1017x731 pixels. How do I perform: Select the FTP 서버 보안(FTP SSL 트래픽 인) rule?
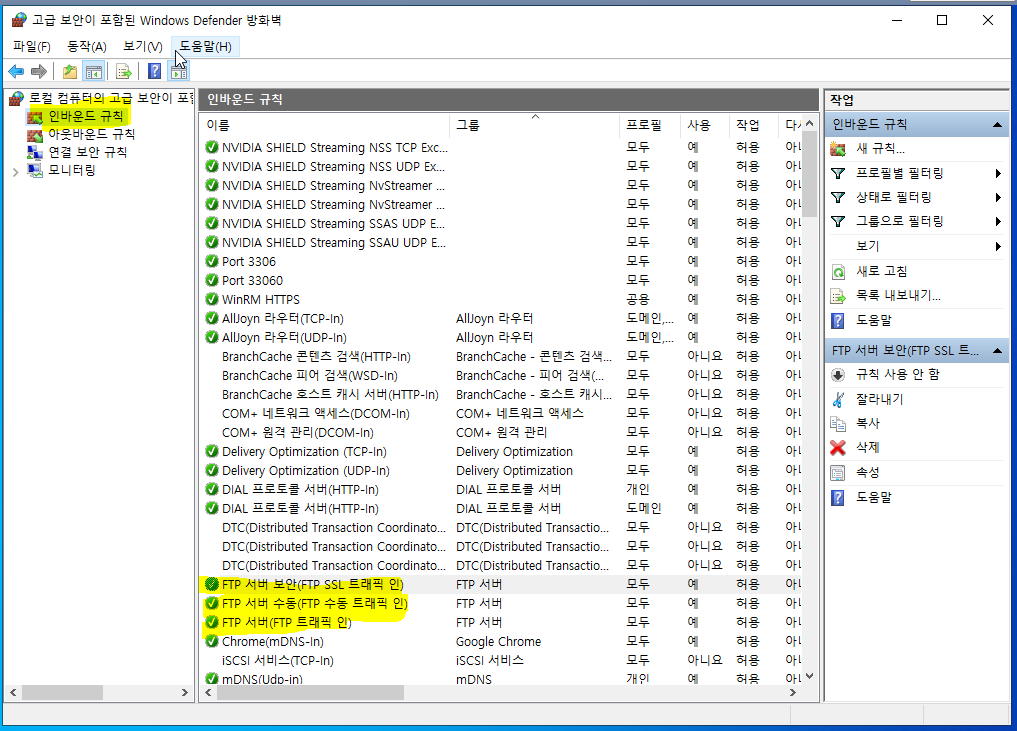(x=501, y=584)
